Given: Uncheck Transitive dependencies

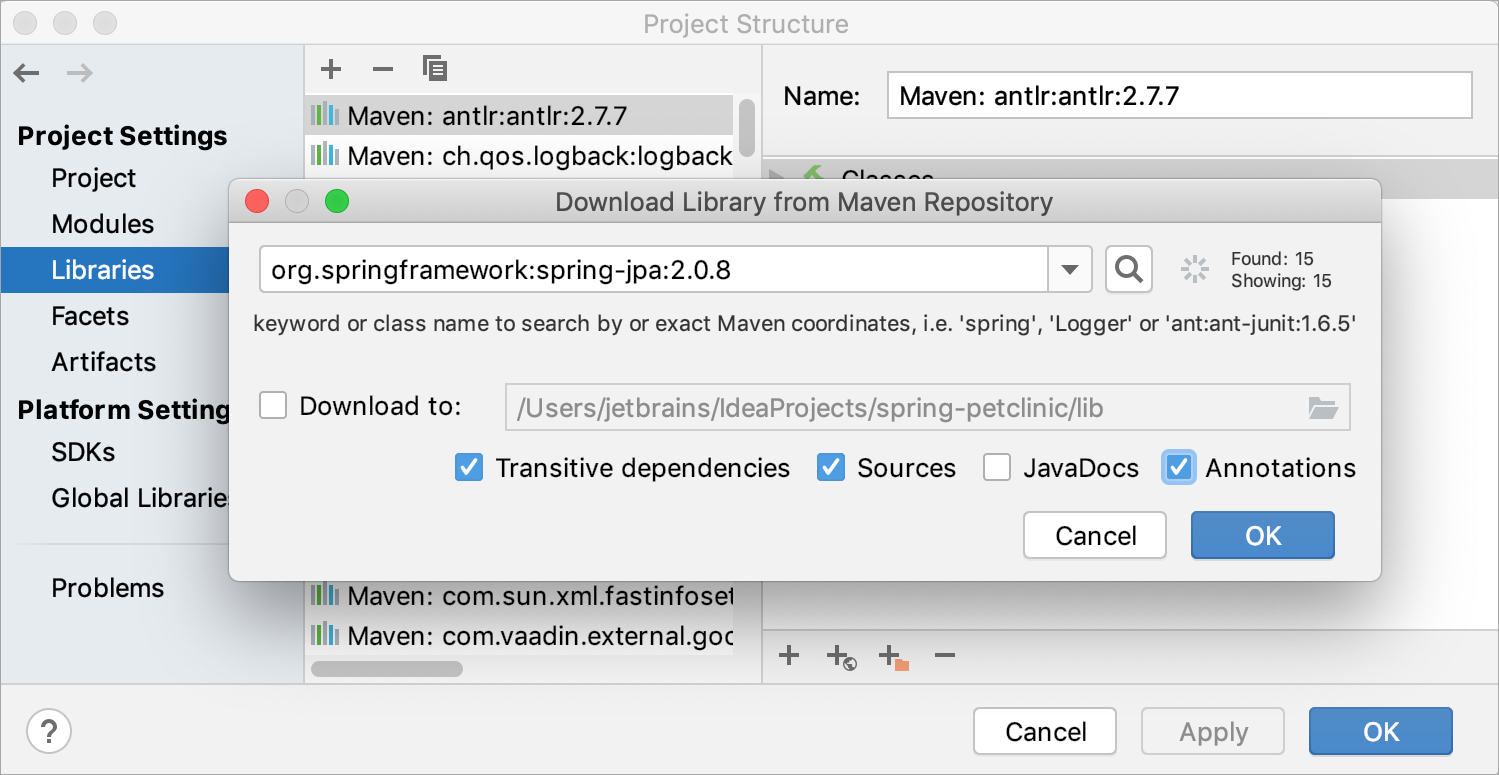Looking at the screenshot, I should (x=469, y=468).
